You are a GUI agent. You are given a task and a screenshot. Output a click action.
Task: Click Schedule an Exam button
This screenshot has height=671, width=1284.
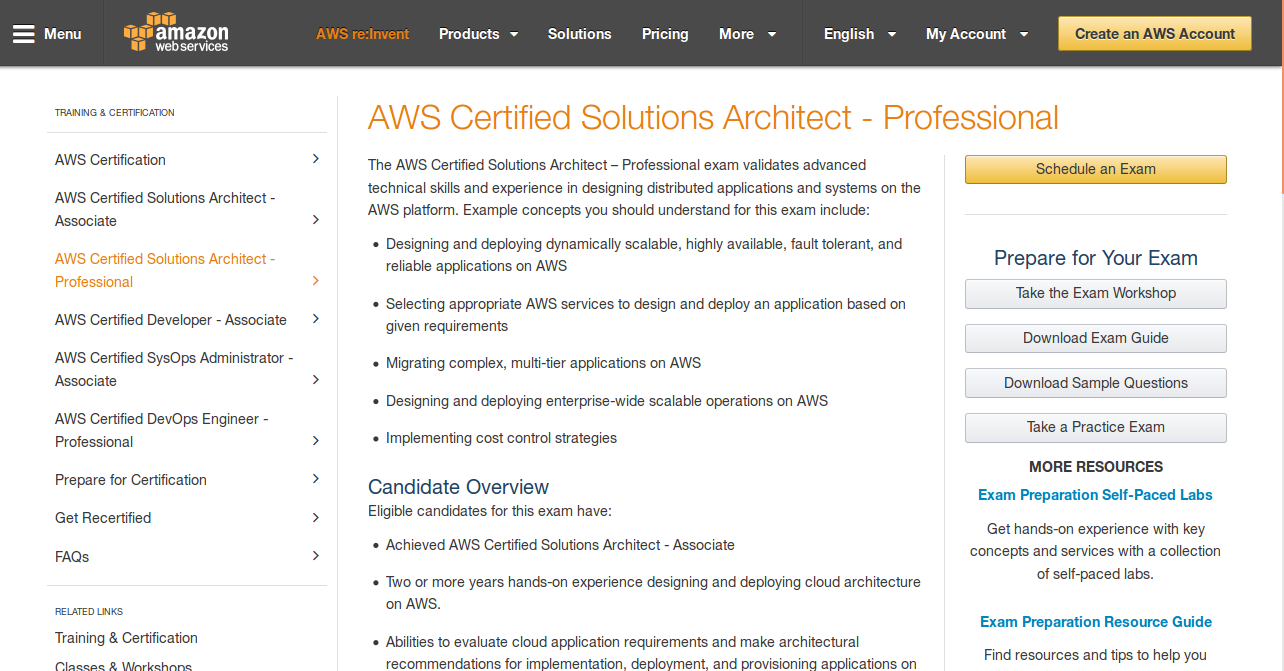tap(1096, 169)
